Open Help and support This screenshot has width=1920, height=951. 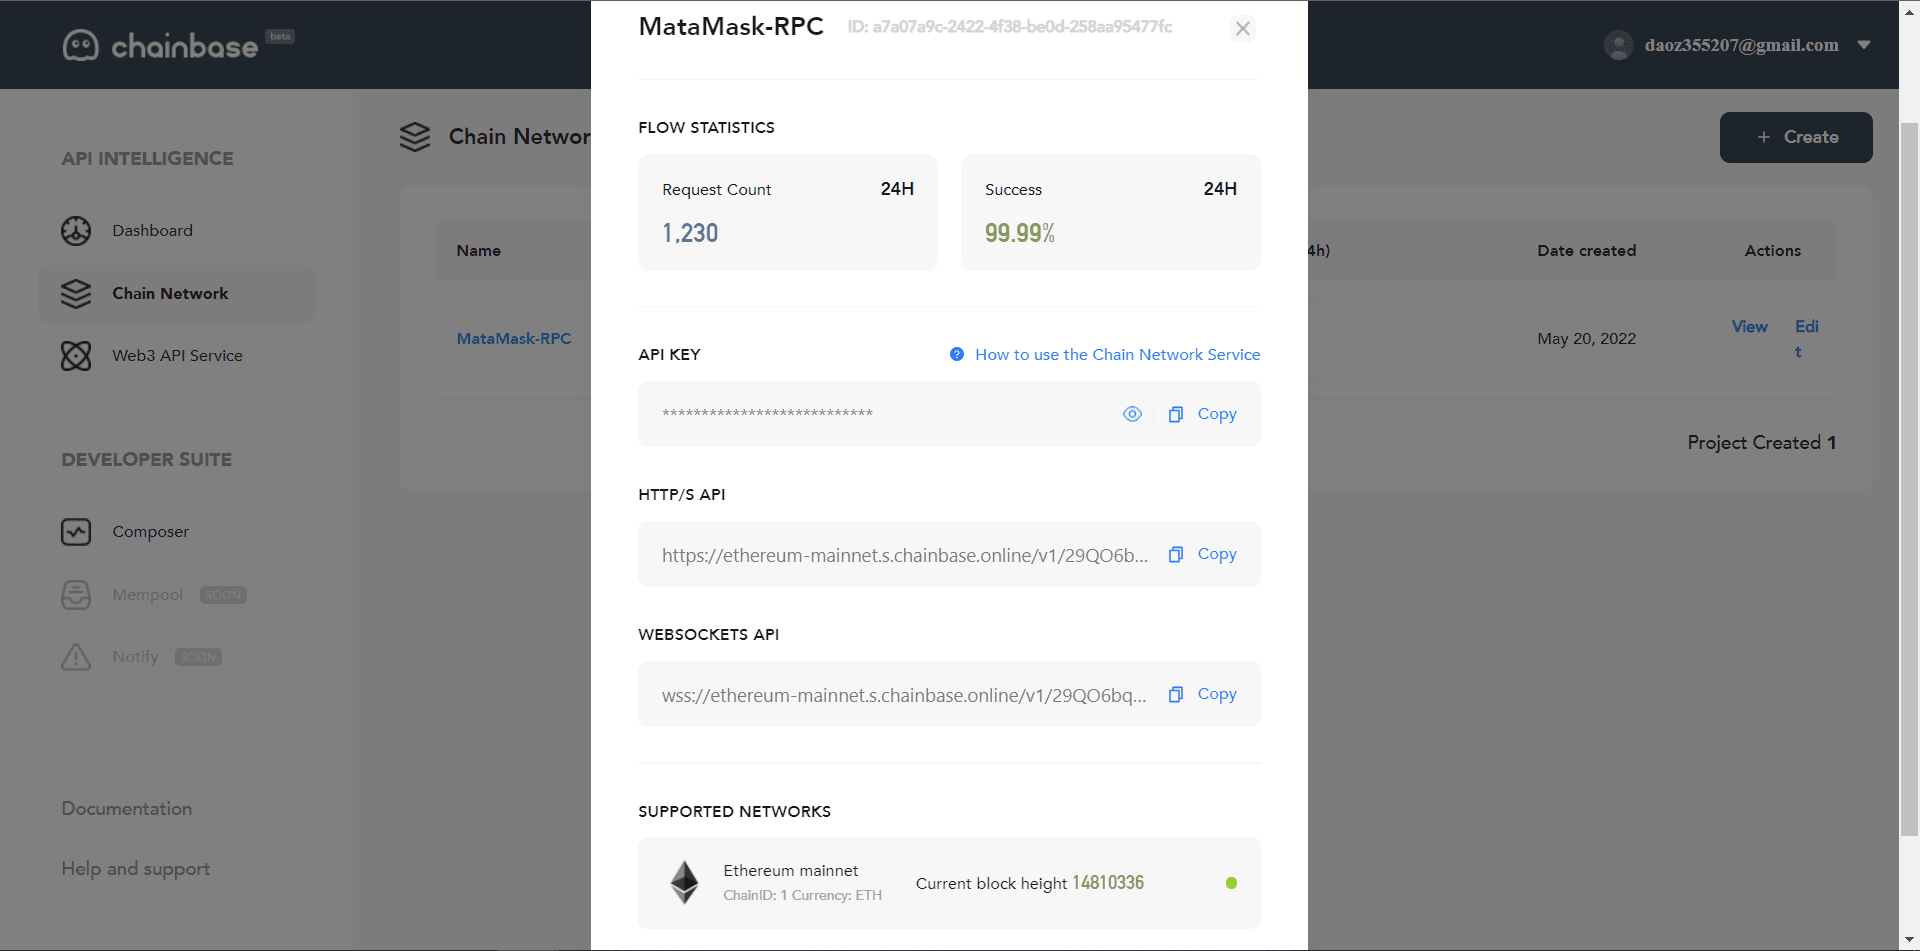coord(136,869)
